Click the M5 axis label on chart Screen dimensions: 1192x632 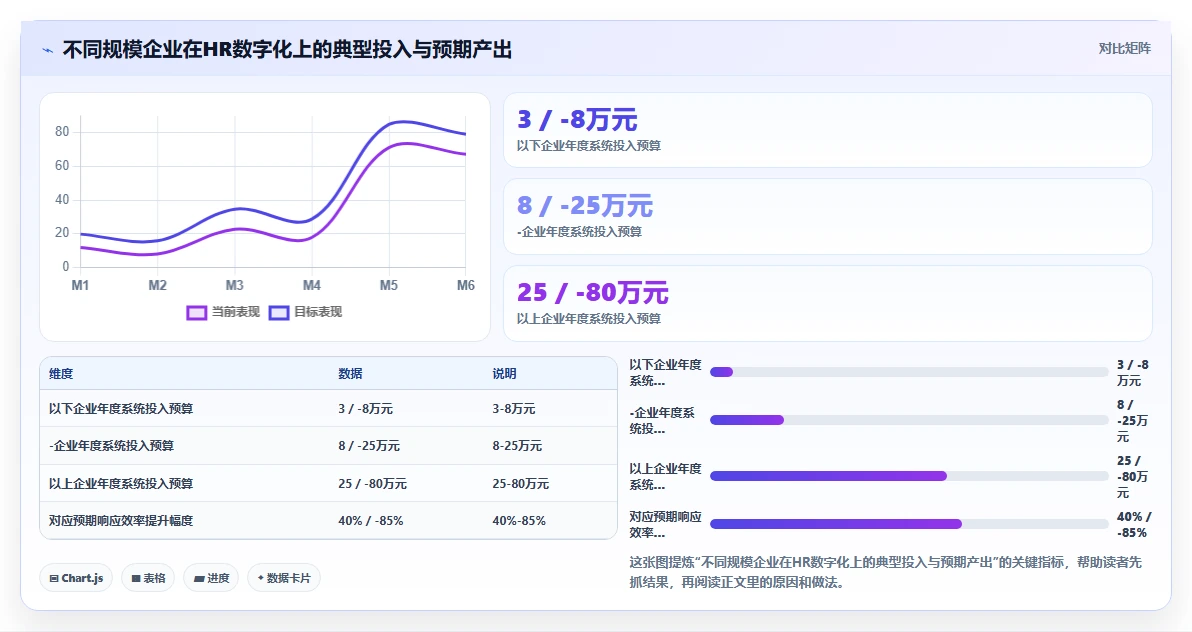pos(388,285)
